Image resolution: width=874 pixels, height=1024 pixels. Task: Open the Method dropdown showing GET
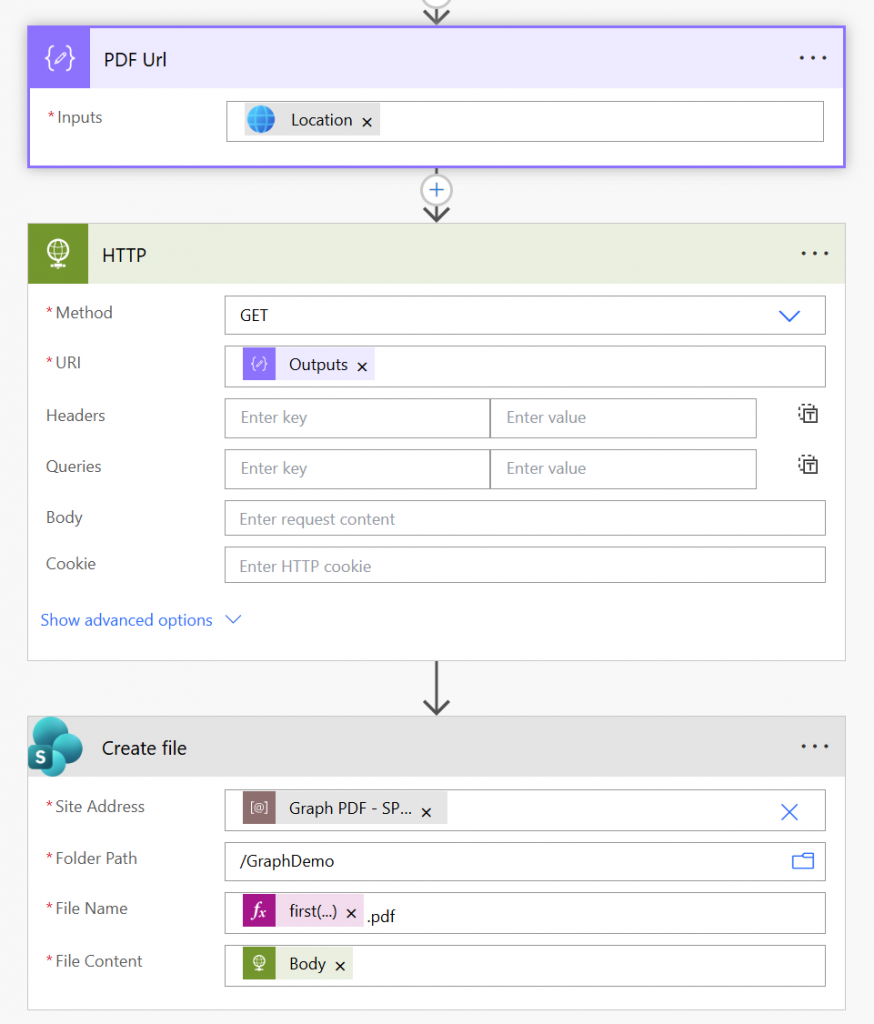(x=525, y=315)
